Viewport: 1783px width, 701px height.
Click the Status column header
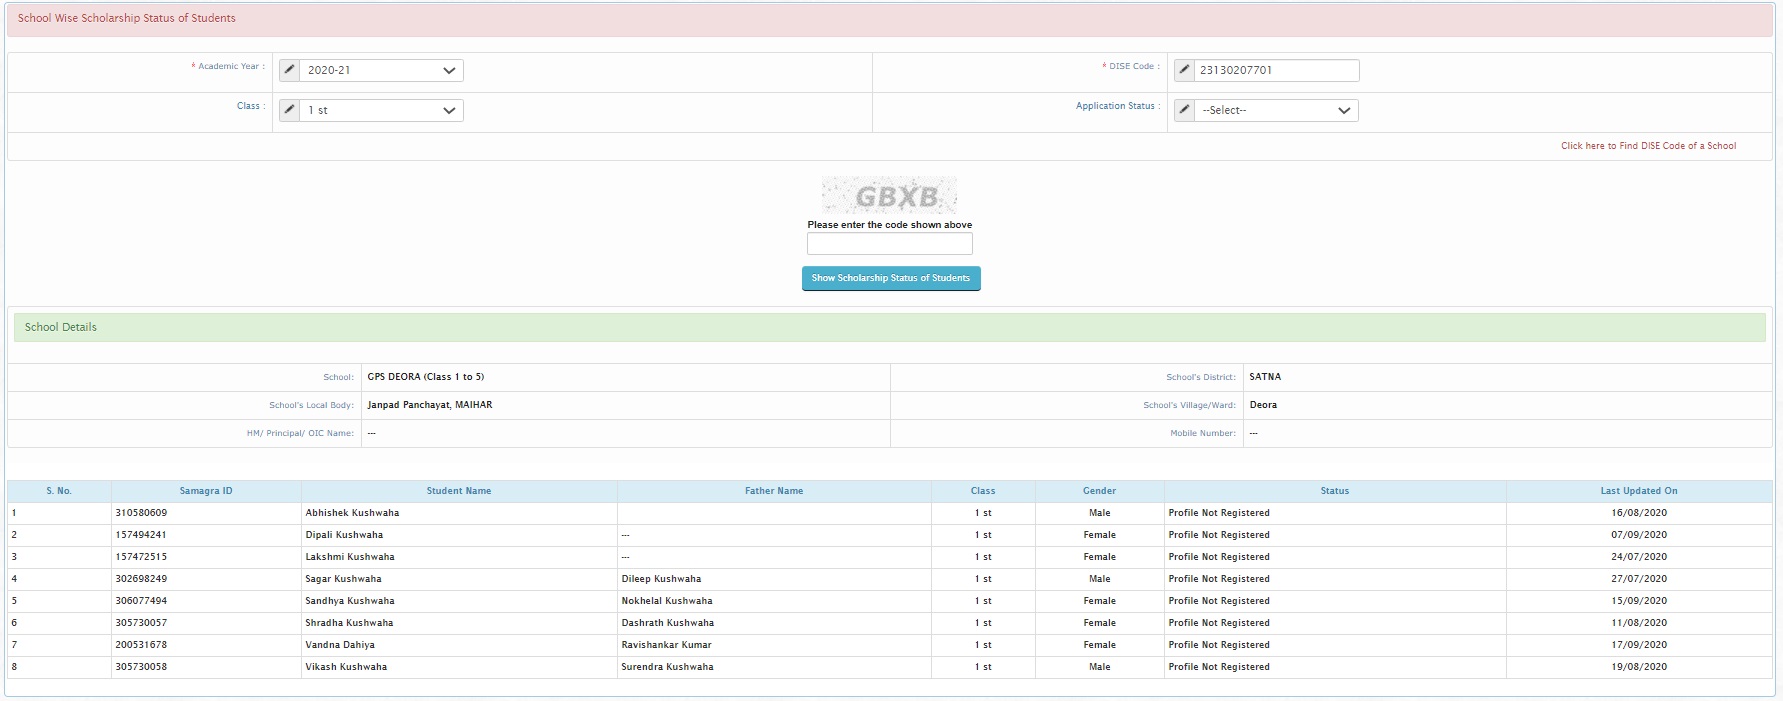(x=1334, y=491)
